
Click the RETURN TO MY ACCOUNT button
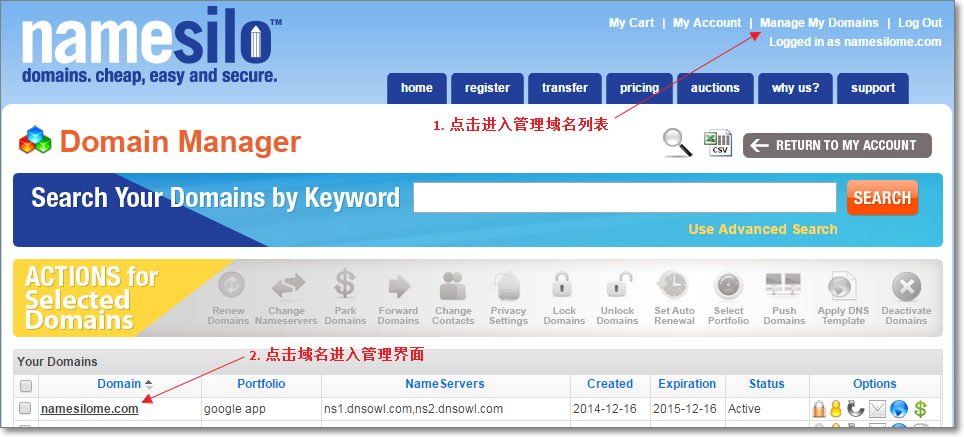837,145
